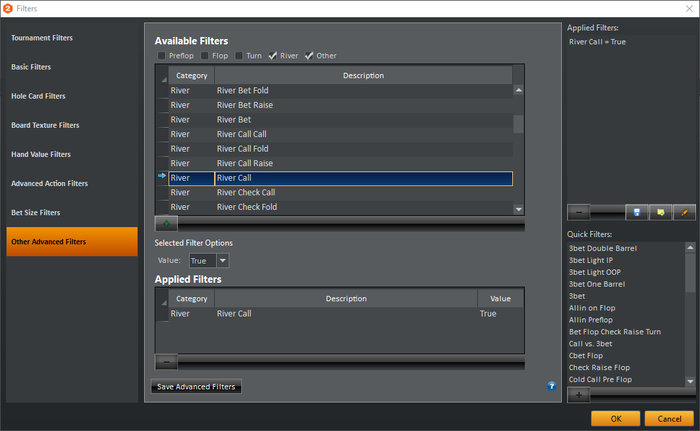Select the River Bet Raise row
This screenshot has height=431, width=700.
point(341,105)
